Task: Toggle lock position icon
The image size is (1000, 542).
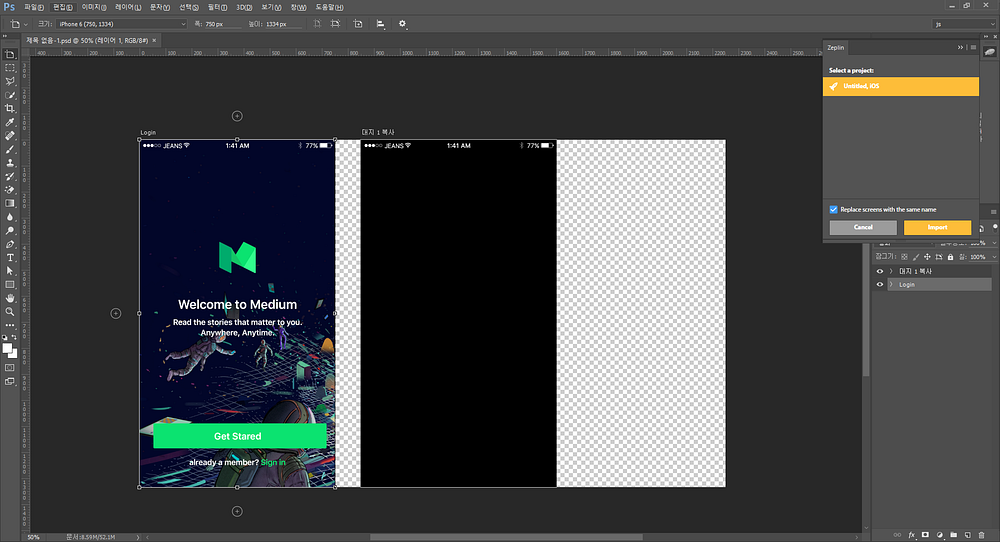Action: point(927,257)
